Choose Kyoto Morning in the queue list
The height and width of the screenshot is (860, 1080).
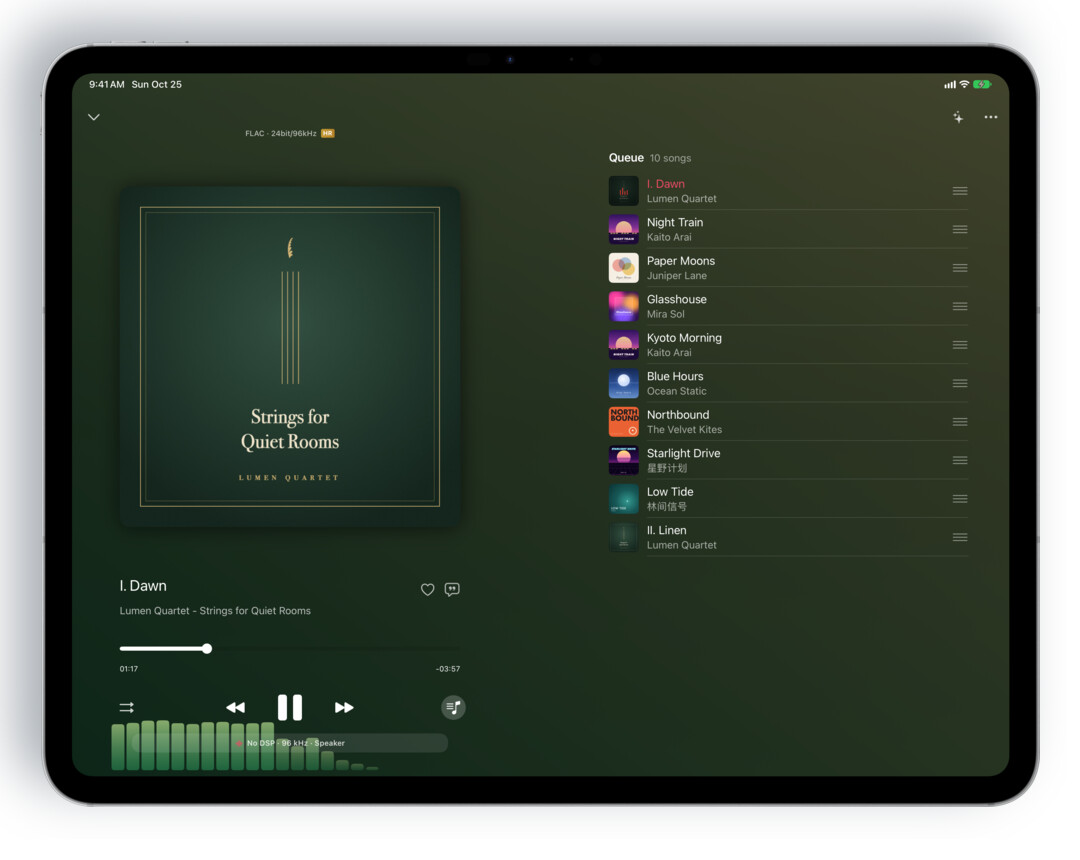pos(788,345)
